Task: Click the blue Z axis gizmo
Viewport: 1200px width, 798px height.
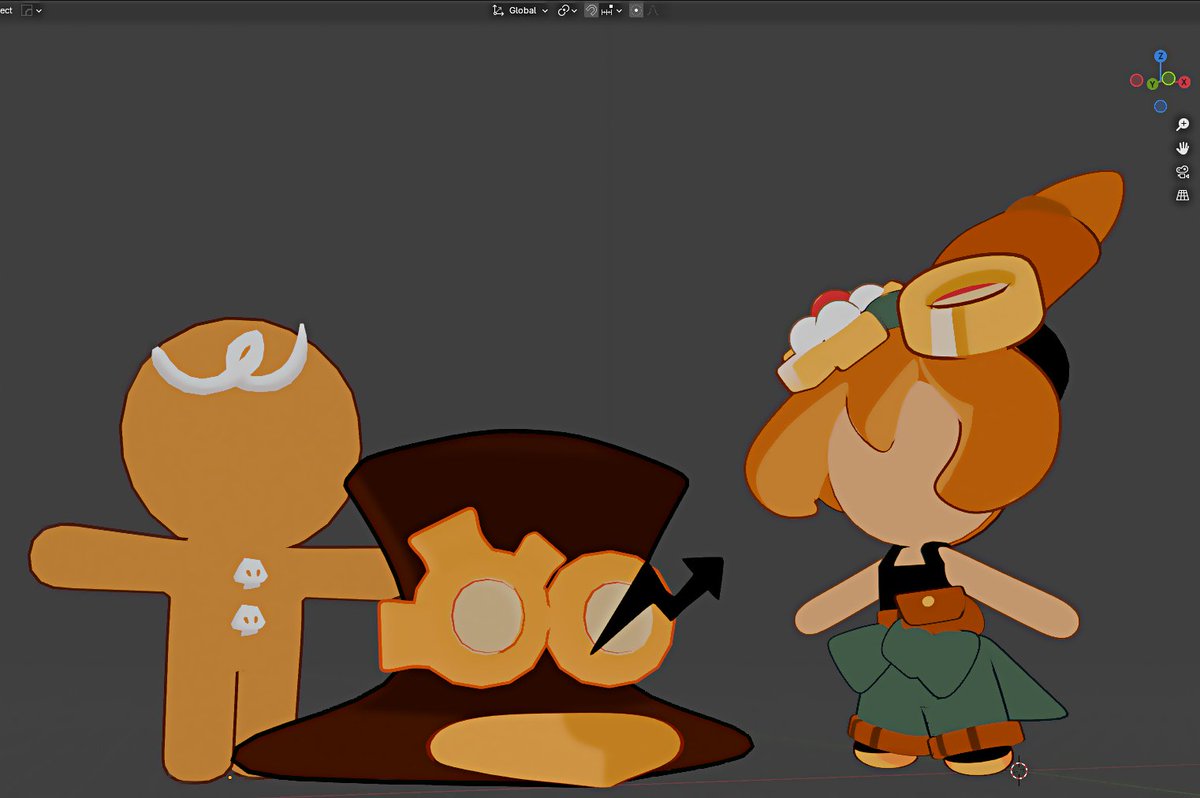Action: [1160, 56]
